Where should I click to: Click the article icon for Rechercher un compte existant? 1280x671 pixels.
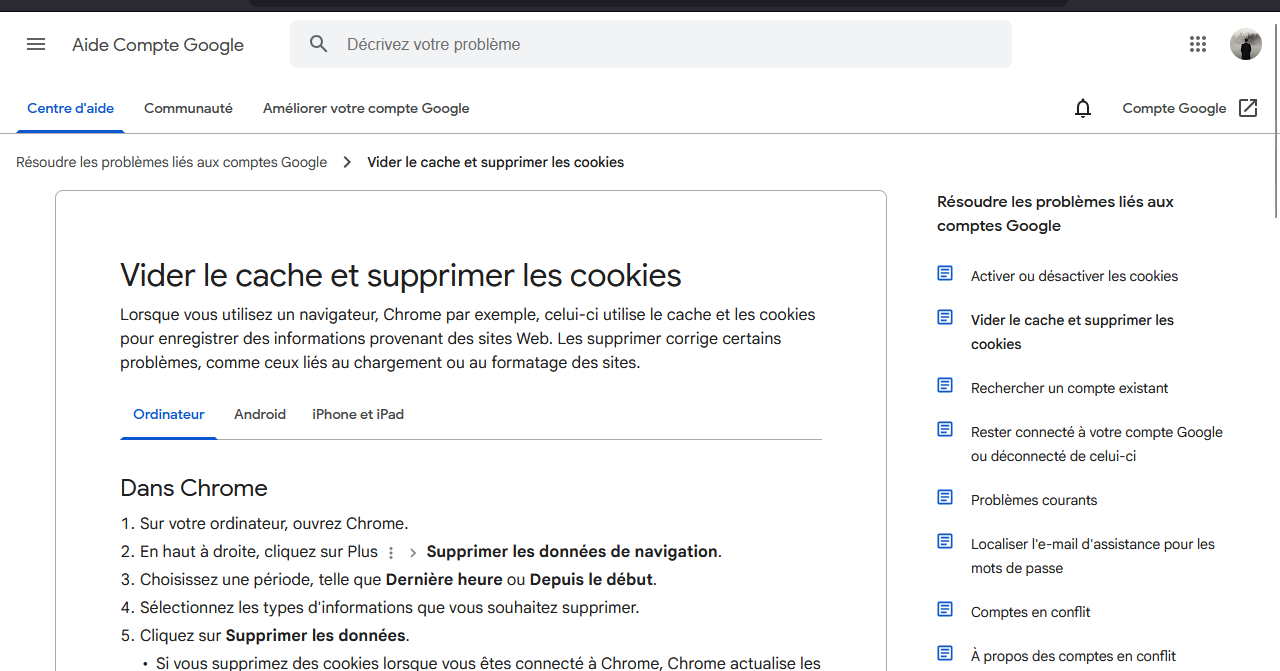945,385
